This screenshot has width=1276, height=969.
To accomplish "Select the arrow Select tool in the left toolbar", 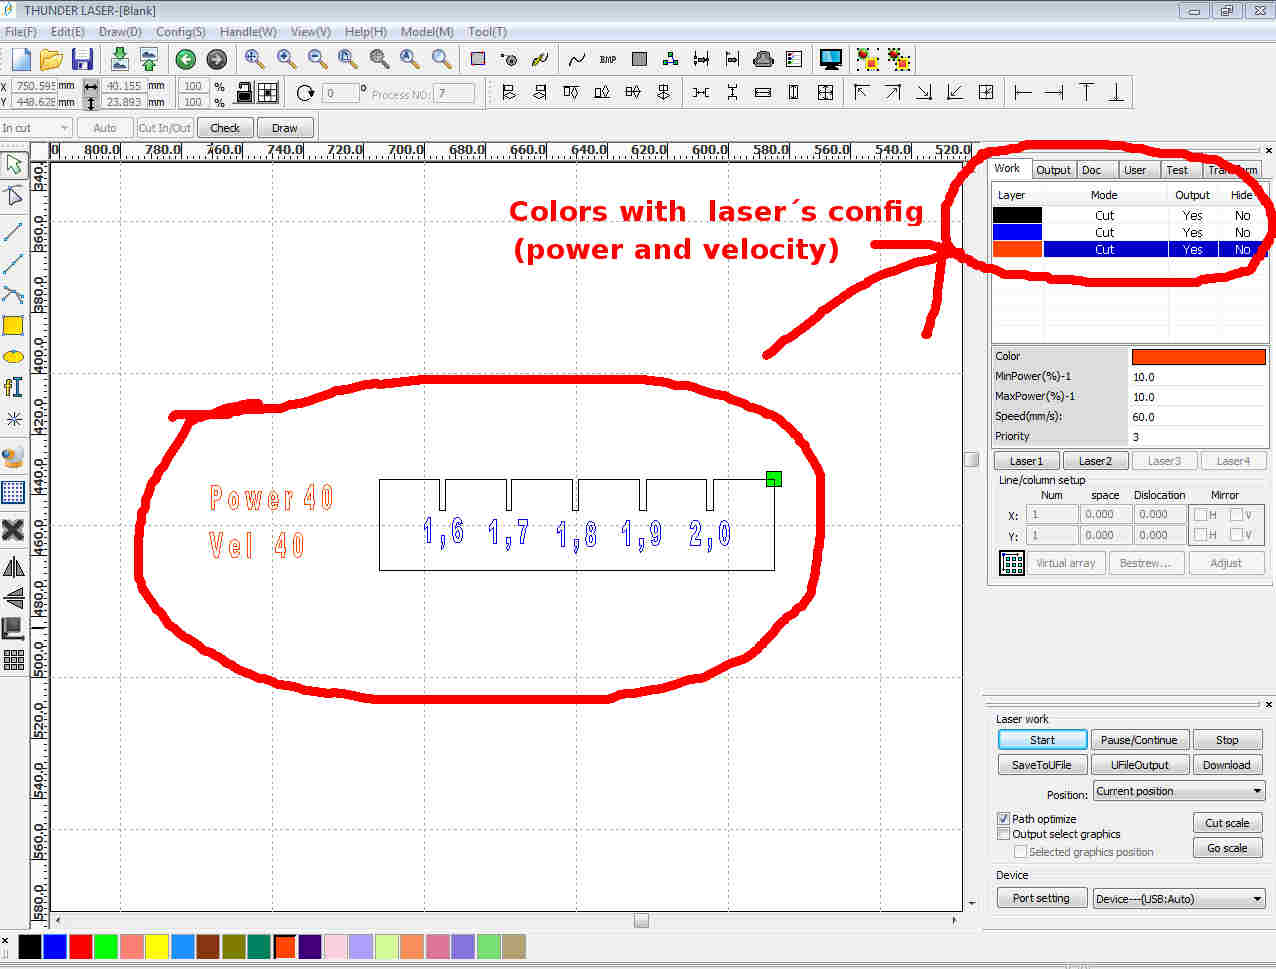I will [x=13, y=165].
